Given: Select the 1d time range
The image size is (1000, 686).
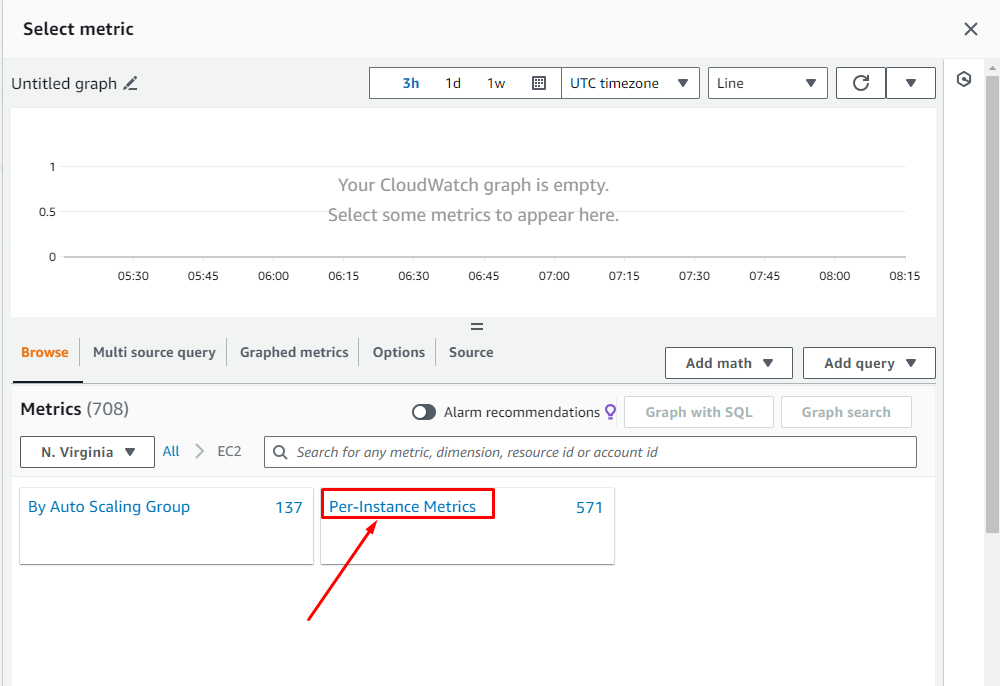Looking at the screenshot, I should tap(453, 83).
